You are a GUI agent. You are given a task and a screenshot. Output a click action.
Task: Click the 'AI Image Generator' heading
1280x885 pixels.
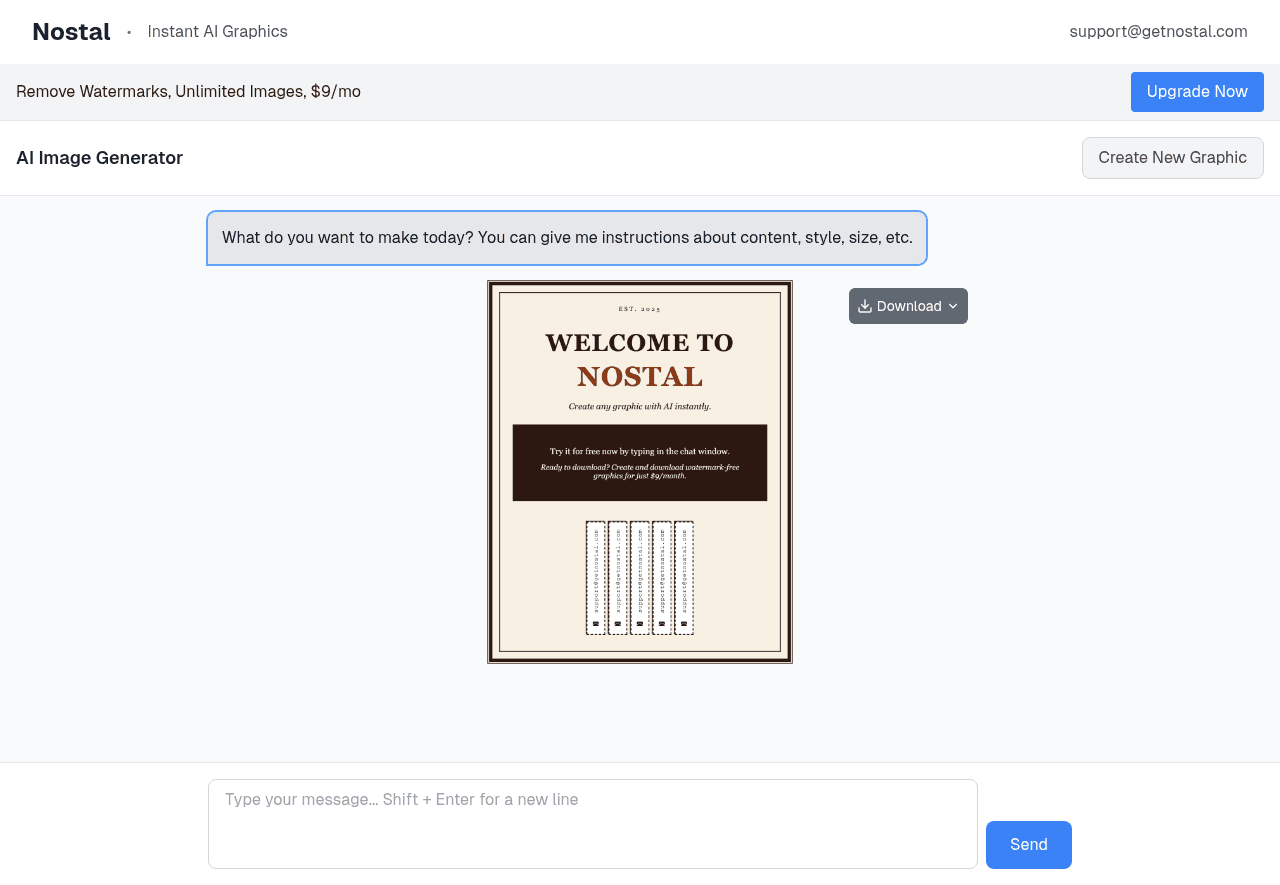[99, 158]
